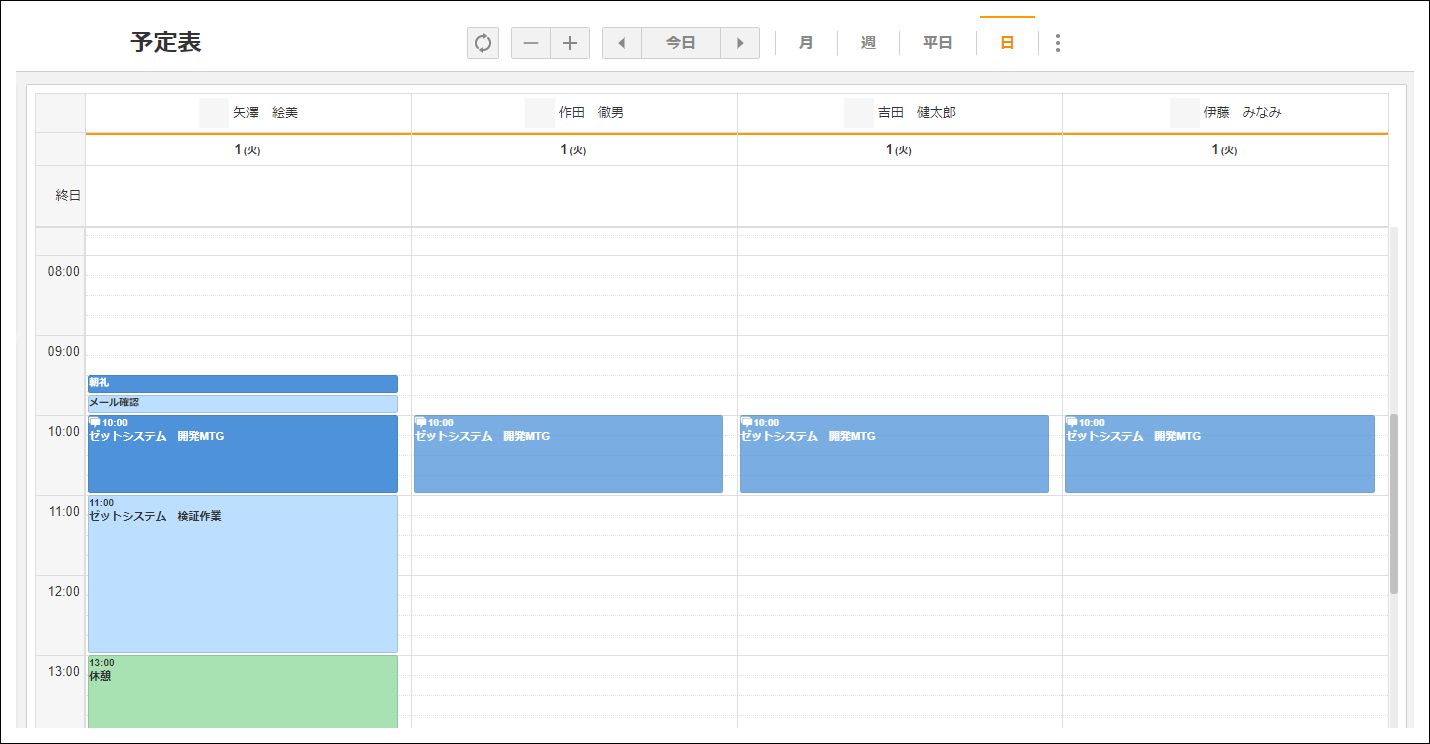Viewport: 1430px width, 744px height.
Task: Click the 11:00 time label
Action: pos(64,511)
